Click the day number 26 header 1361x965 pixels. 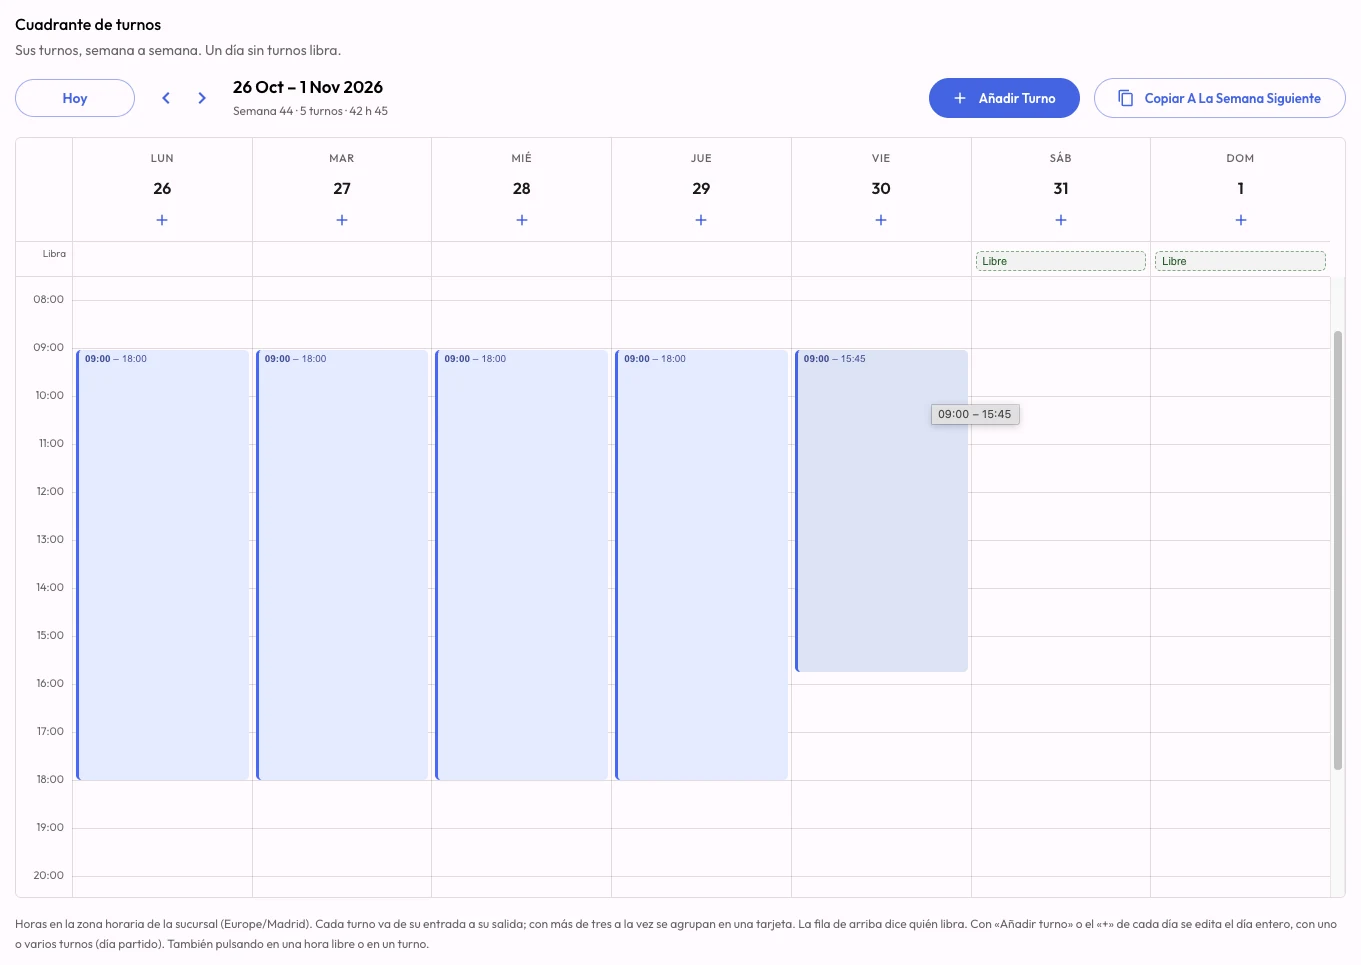tap(162, 188)
